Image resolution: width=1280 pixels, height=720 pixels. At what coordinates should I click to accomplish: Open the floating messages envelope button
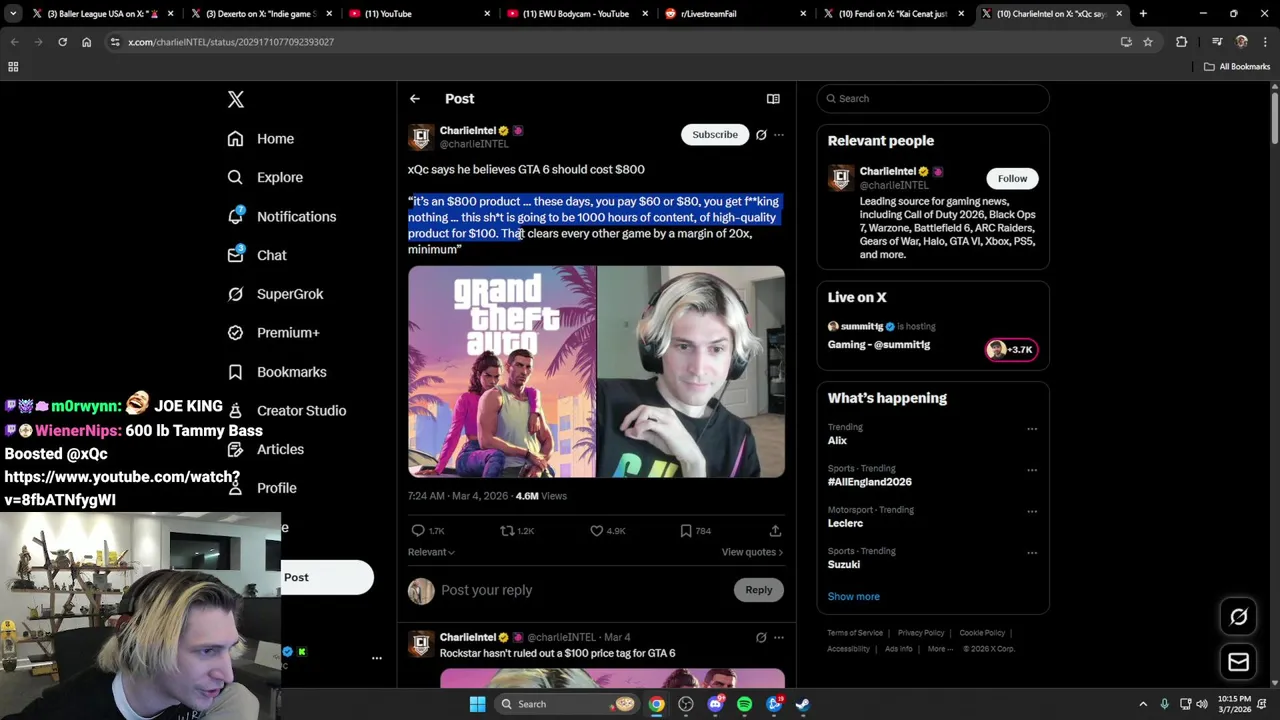(1238, 662)
